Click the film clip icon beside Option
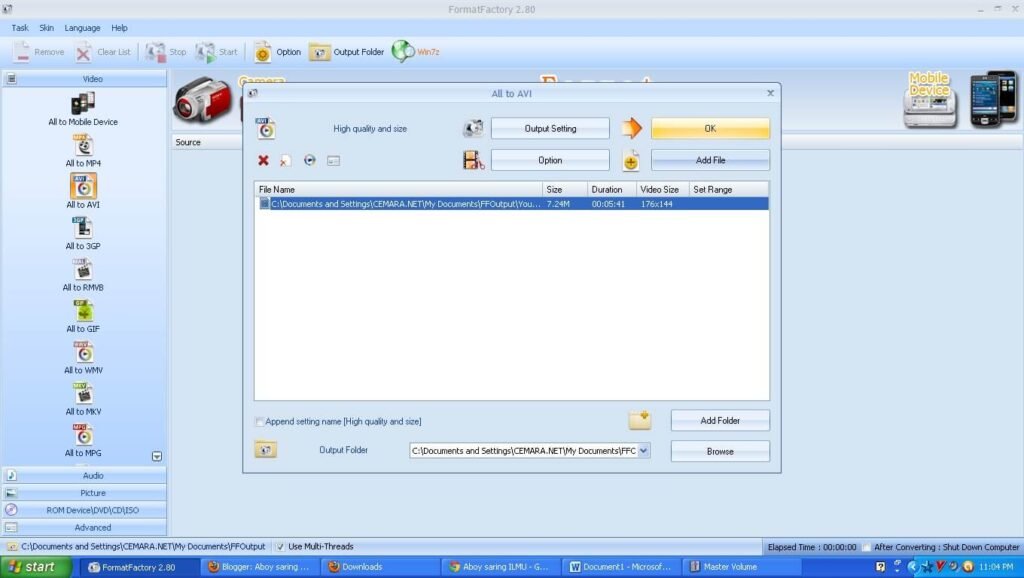The image size is (1024, 578). pyautogui.click(x=473, y=160)
